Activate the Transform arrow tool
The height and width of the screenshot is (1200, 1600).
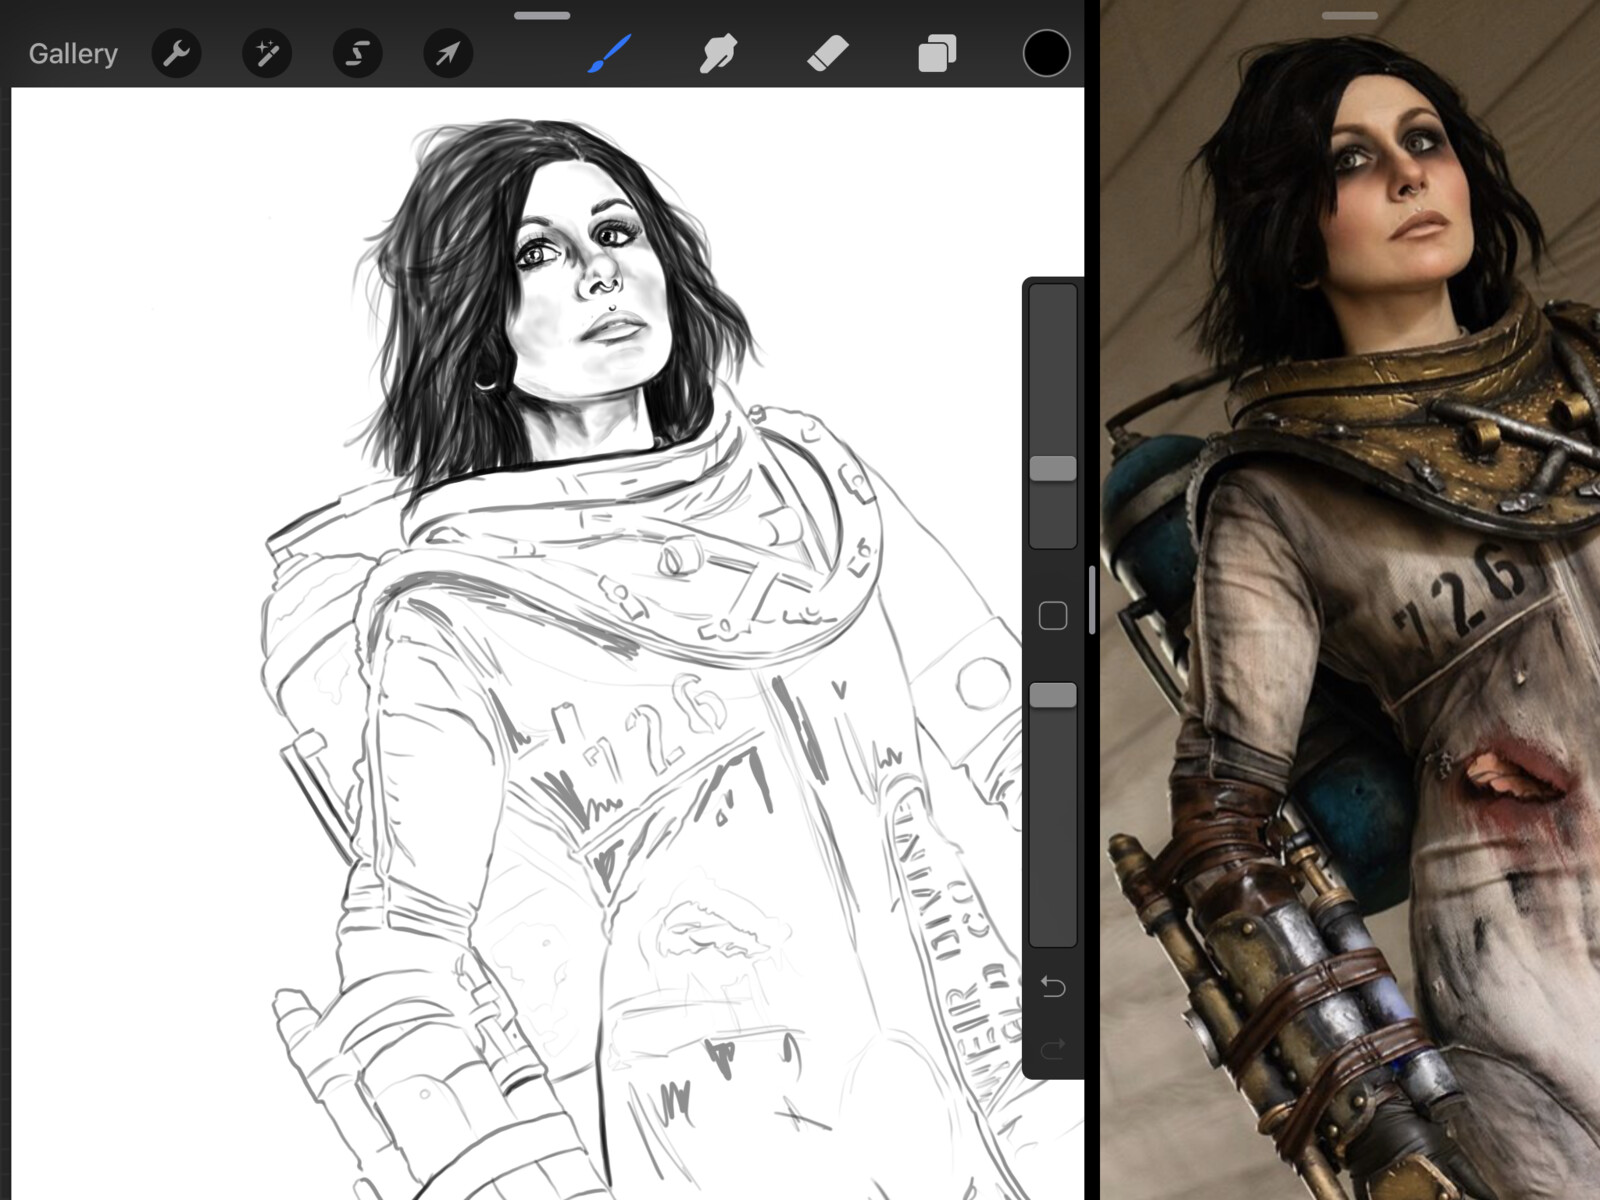(x=447, y=53)
